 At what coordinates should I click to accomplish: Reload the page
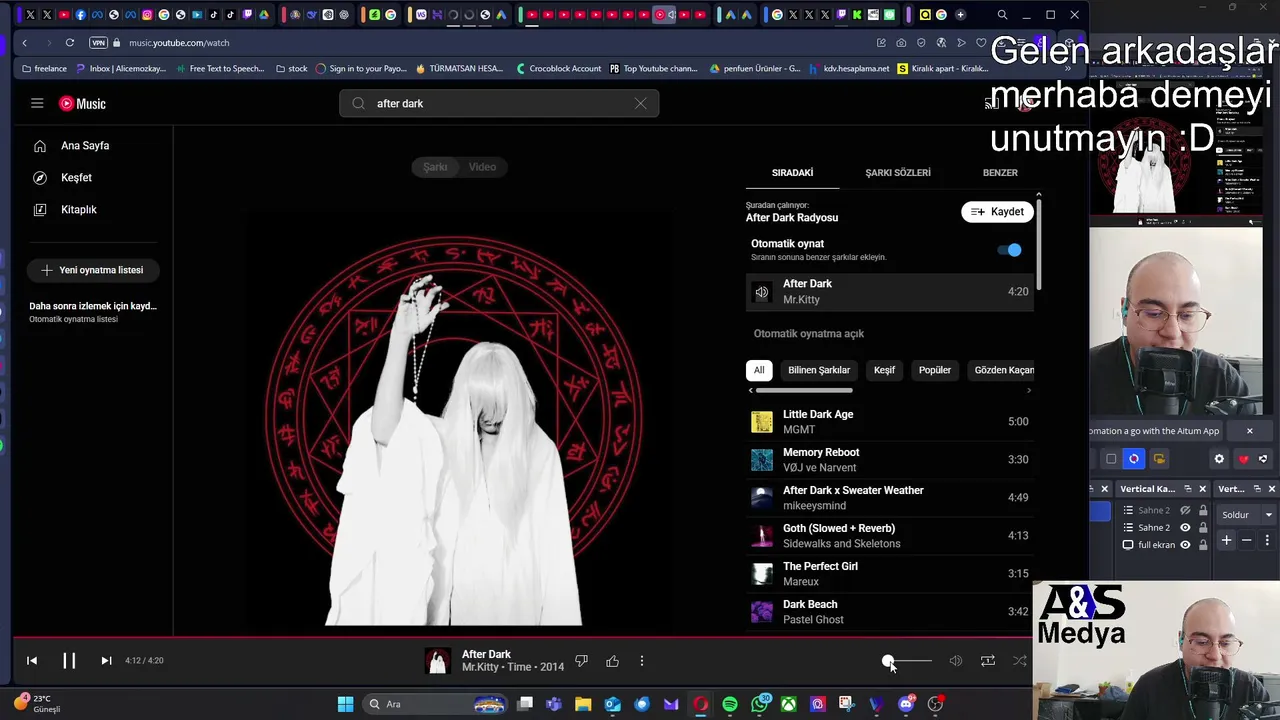[x=69, y=43]
